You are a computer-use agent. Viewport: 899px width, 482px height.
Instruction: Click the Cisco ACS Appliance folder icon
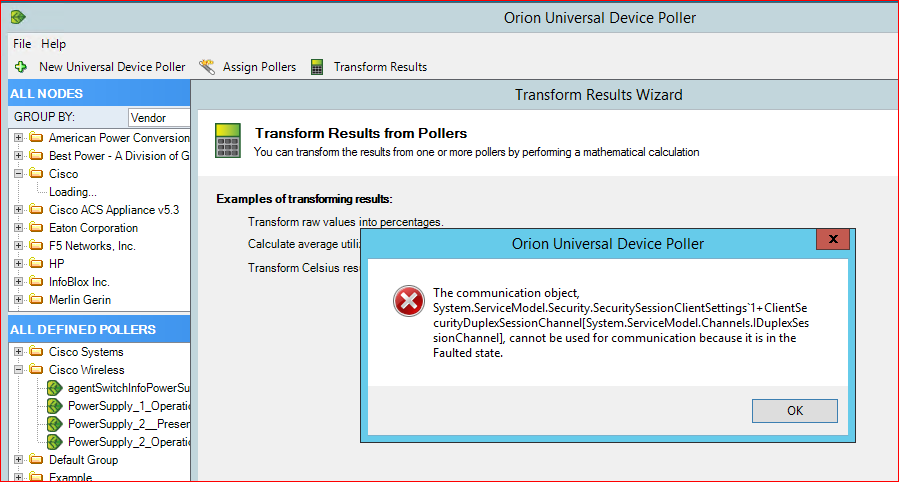pyautogui.click(x=36, y=210)
